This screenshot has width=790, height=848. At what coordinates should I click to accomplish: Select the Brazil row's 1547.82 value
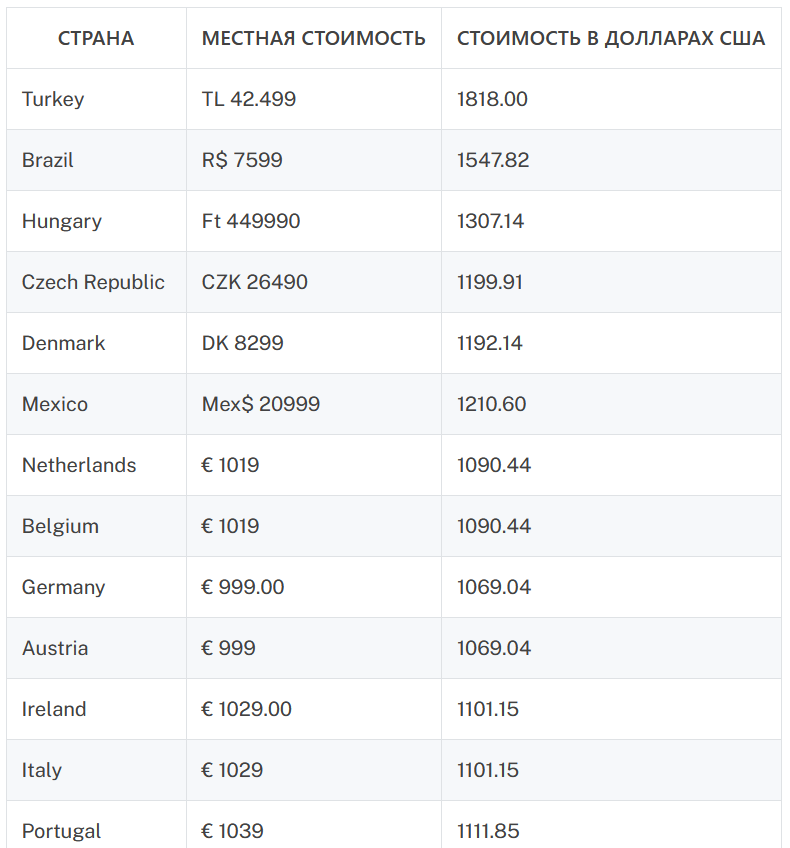(493, 160)
